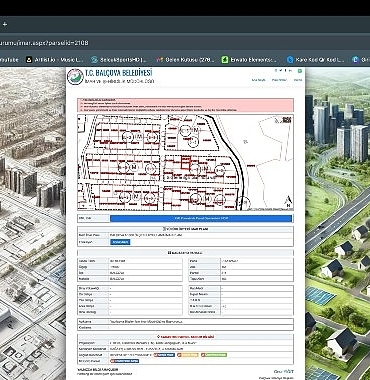
Task: Click the wide blue bar button below map
Action: (201, 218)
